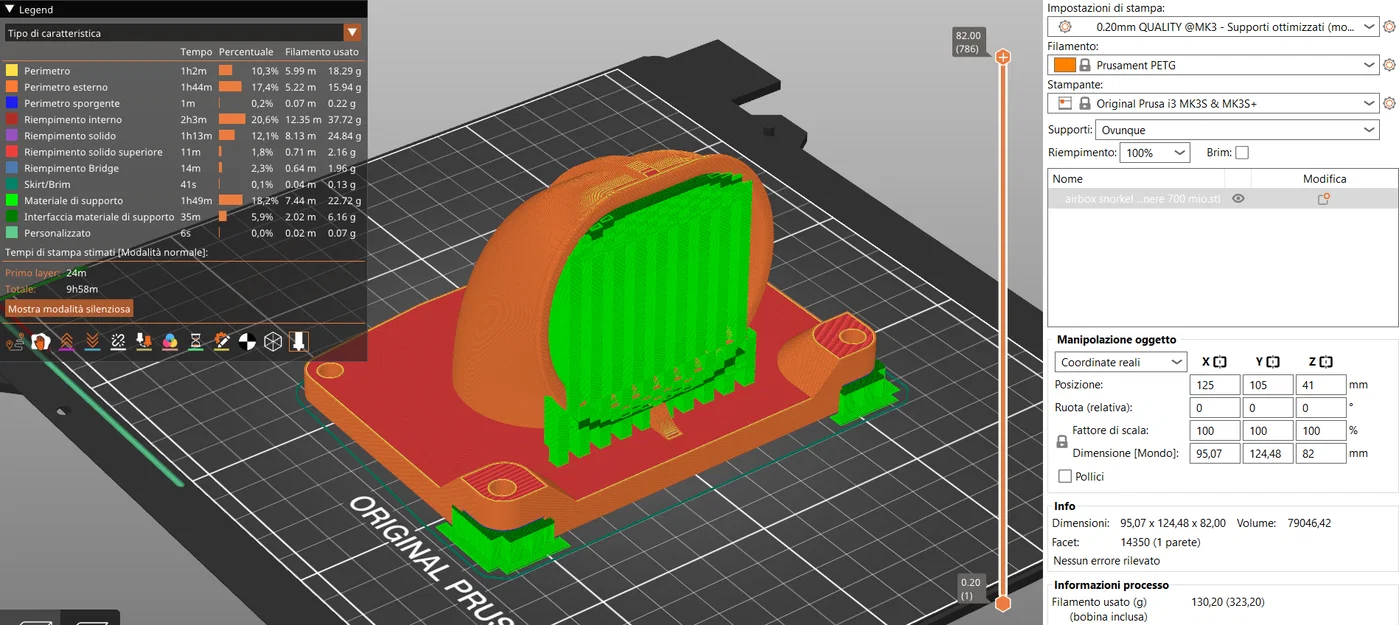This screenshot has width=1399, height=625.
Task: Toggle visibility of the airbox snorkel object
Action: pos(1238,199)
